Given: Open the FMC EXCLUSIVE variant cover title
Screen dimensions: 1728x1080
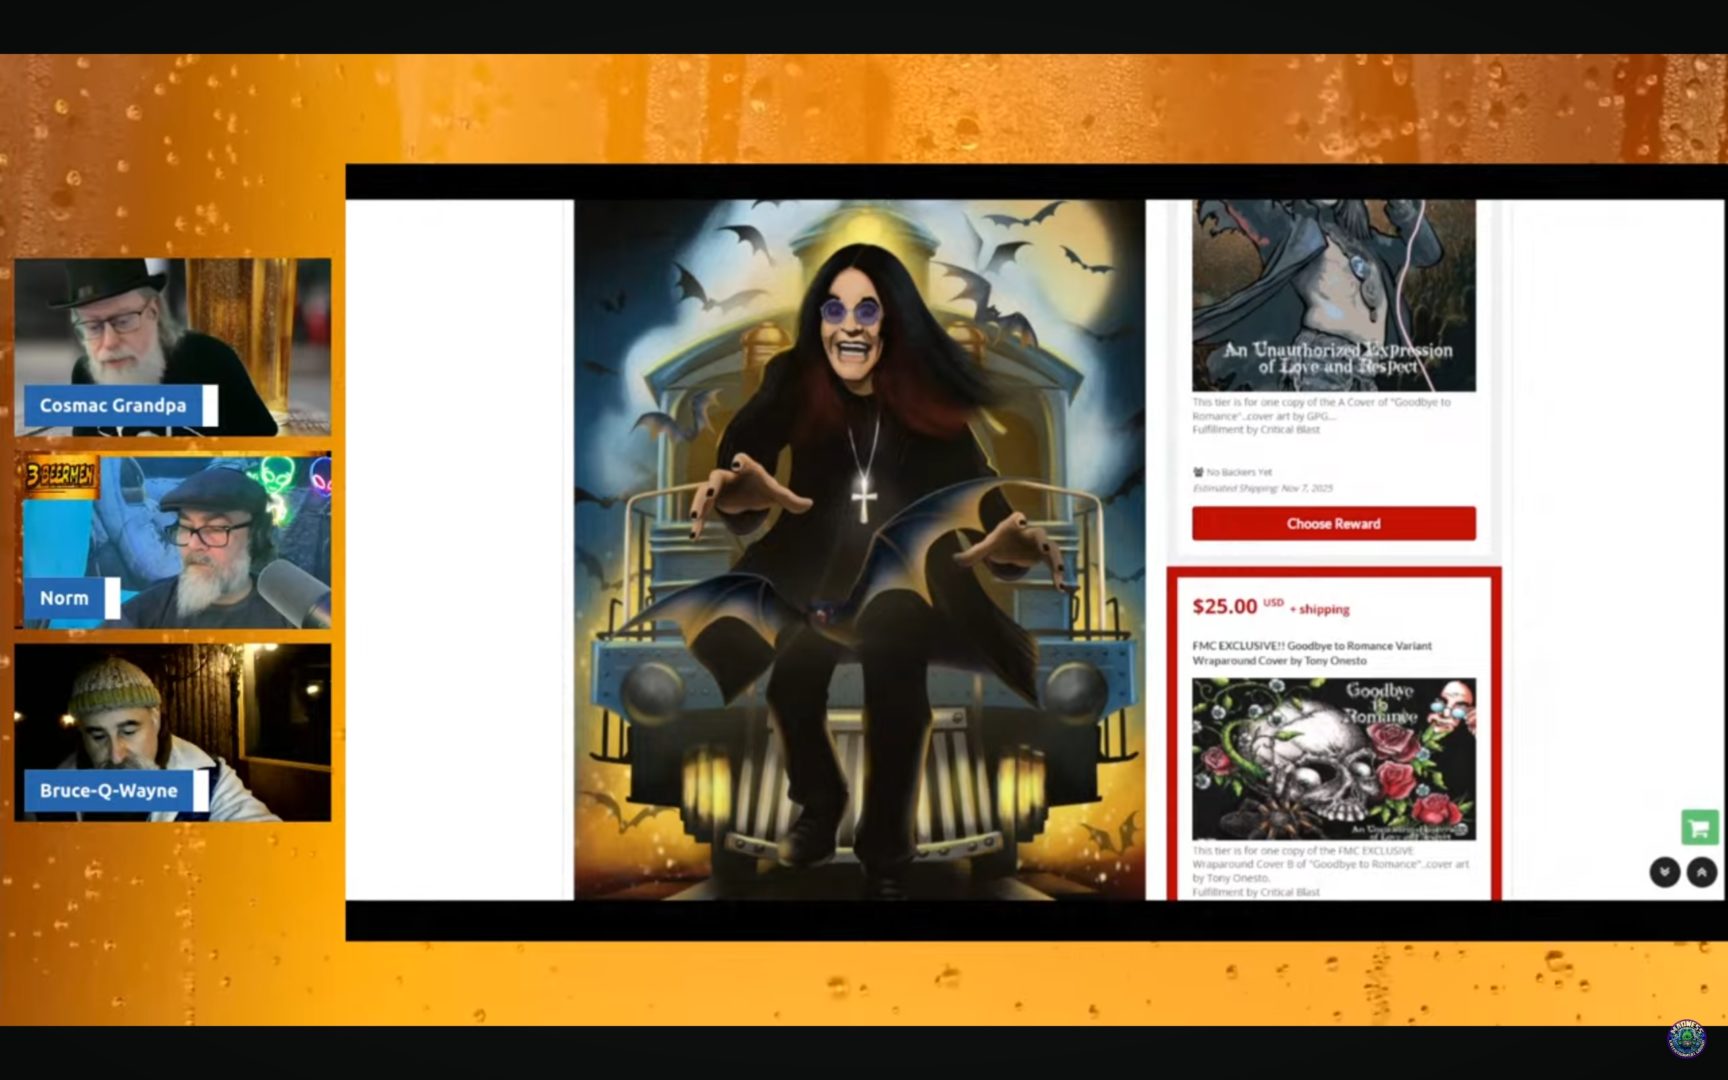Looking at the screenshot, I should (1311, 653).
